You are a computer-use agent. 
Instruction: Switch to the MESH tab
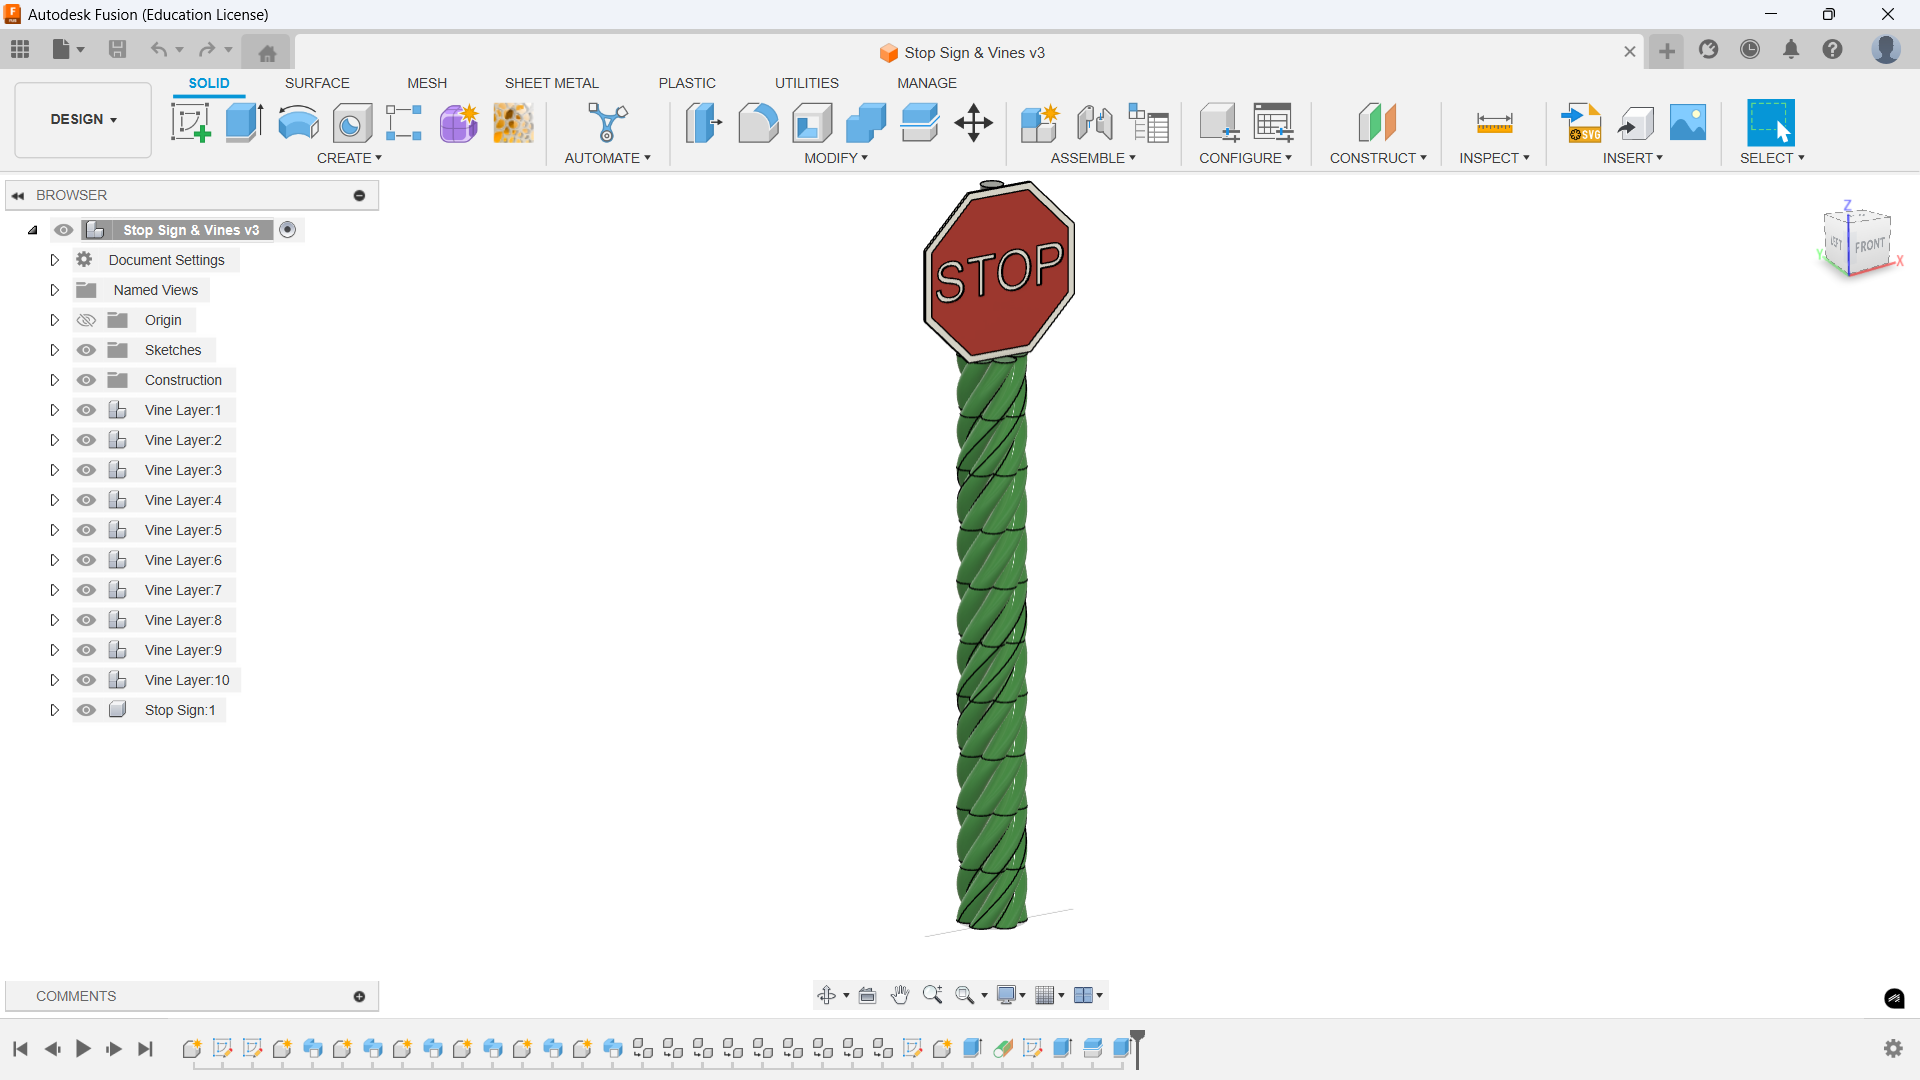point(427,83)
